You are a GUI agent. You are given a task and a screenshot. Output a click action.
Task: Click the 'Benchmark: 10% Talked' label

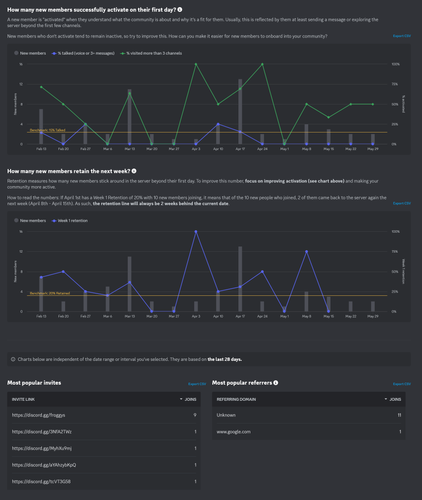click(x=48, y=130)
